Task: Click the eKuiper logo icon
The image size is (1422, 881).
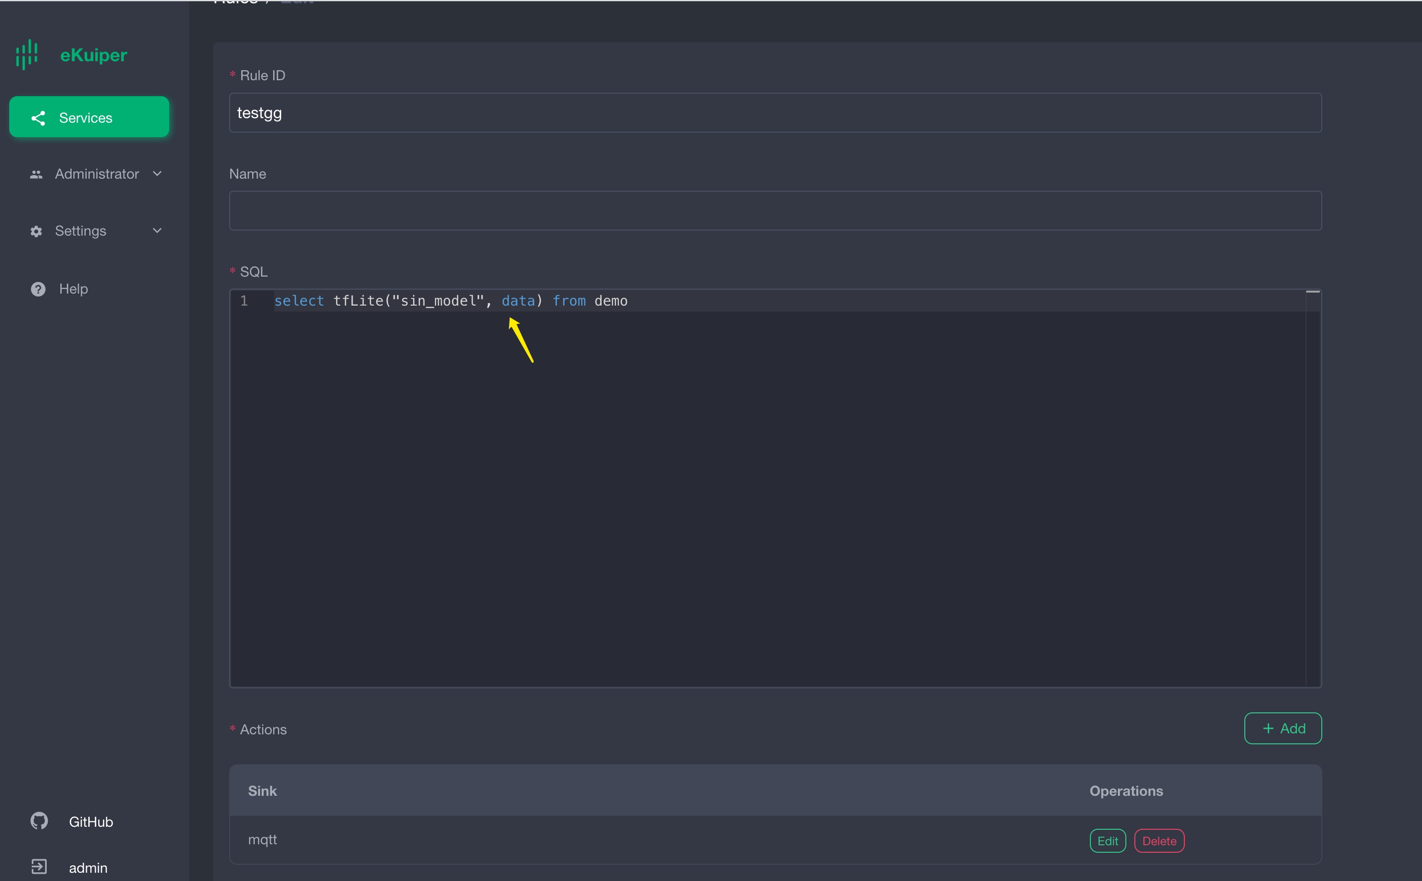Action: [27, 55]
